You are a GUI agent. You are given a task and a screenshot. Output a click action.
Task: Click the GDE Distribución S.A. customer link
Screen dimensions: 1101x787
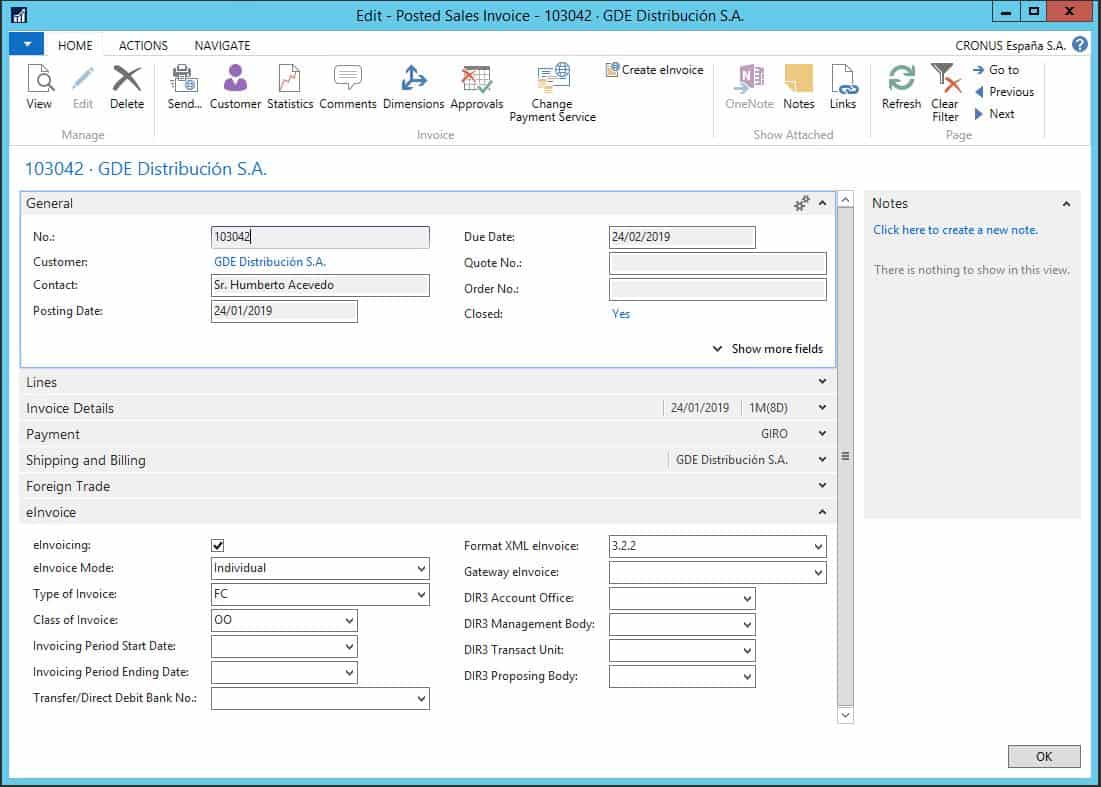pyautogui.click(x=270, y=262)
